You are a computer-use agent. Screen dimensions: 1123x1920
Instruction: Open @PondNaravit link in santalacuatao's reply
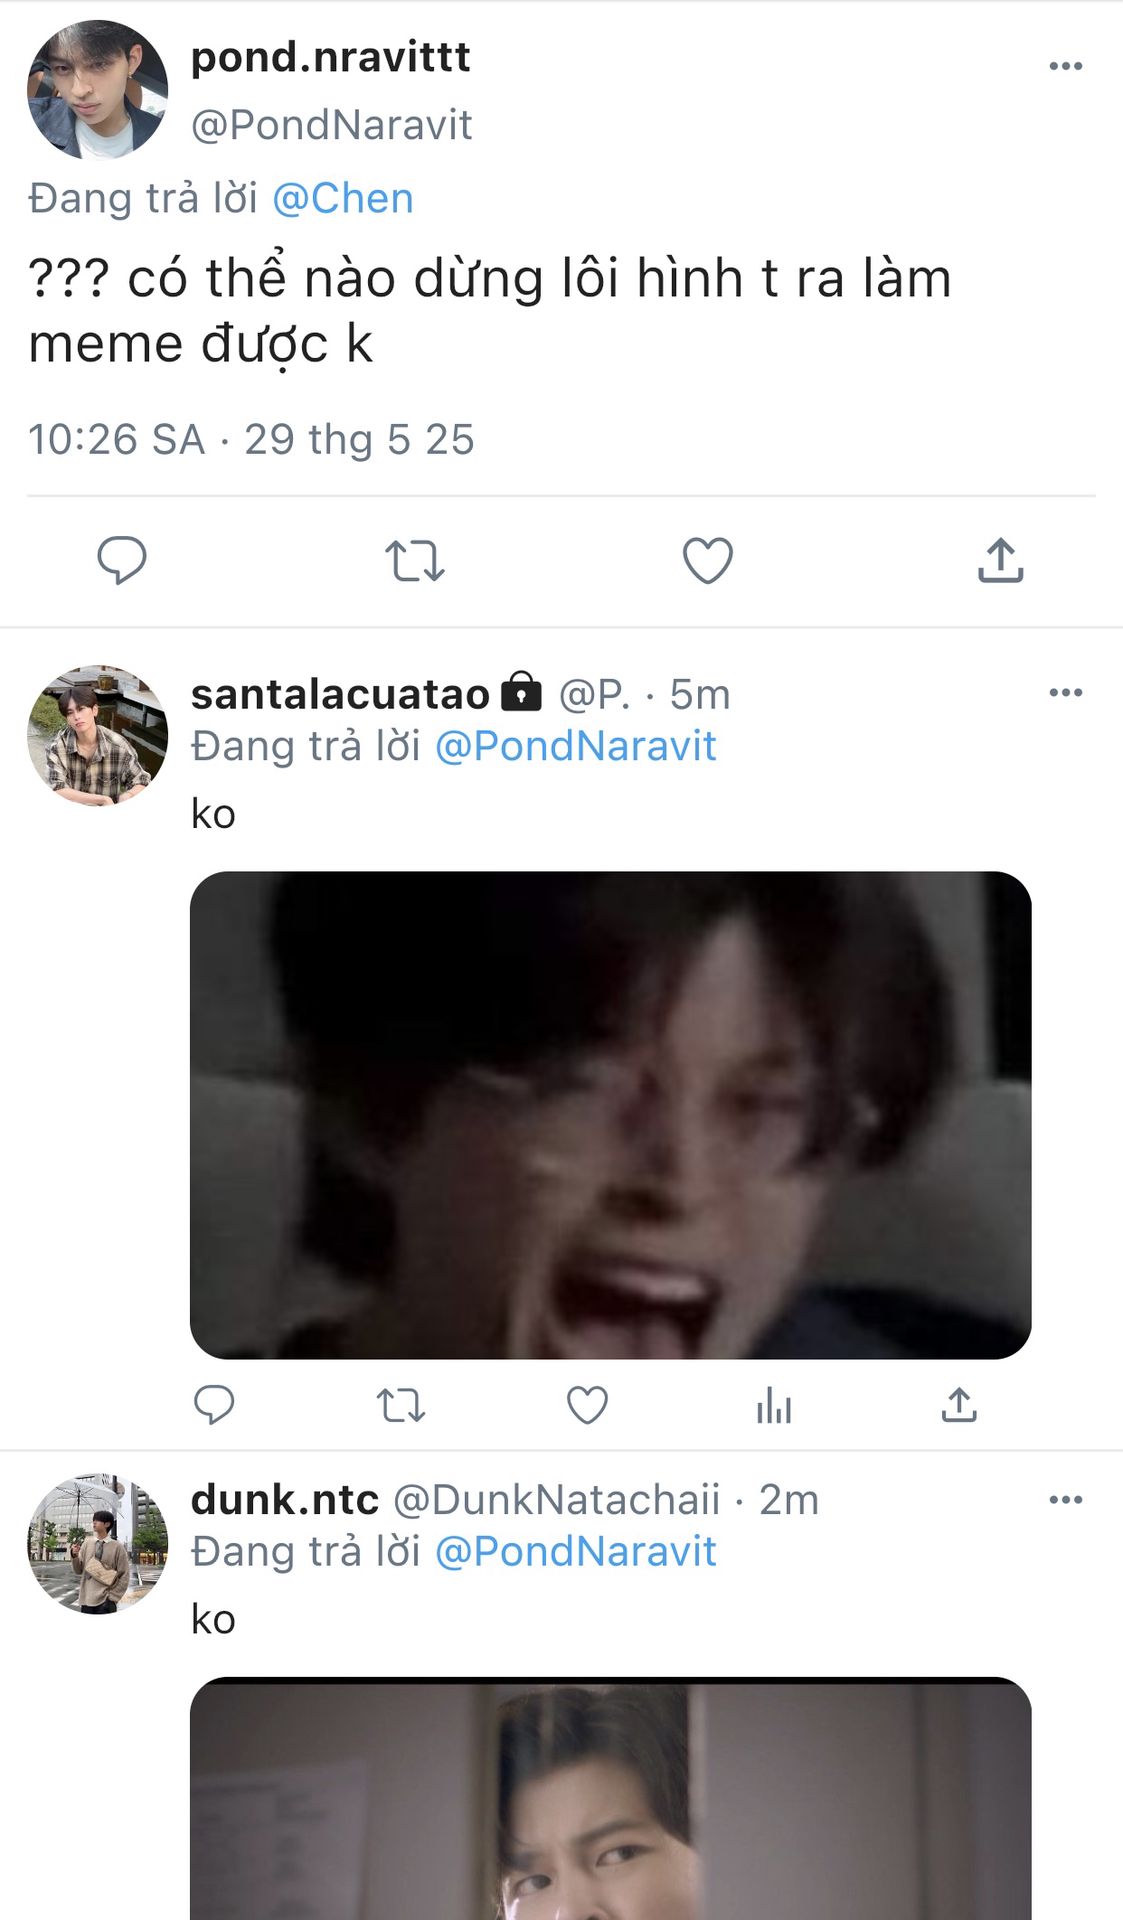coord(575,746)
